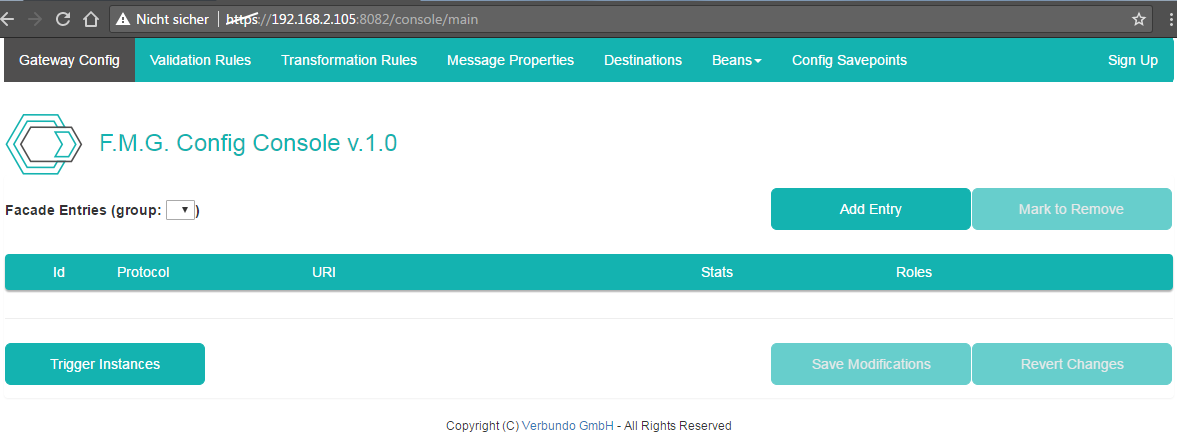Open the Validation Rules tab
Viewport: 1177px width, 440px height.
click(200, 60)
